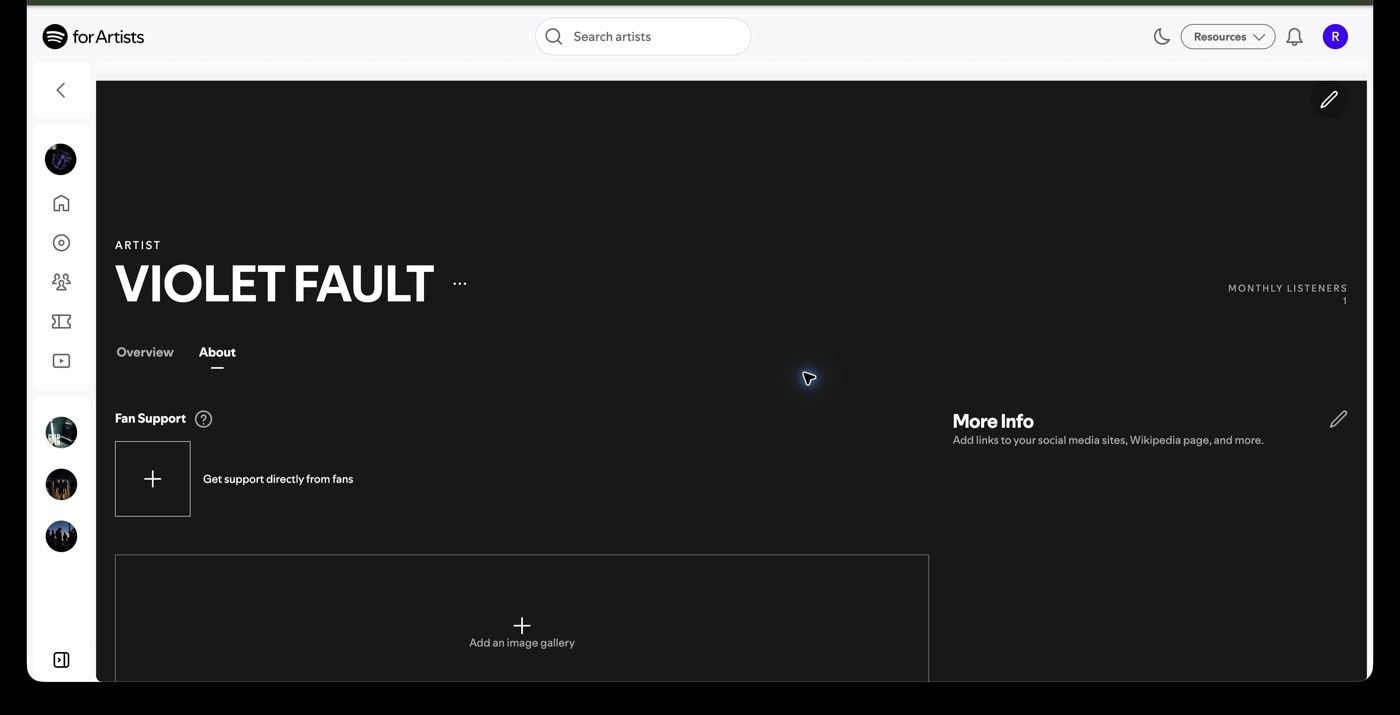This screenshot has width=1400, height=715.
Task: Click the Spotify for Artists logo
Action: tap(93, 37)
